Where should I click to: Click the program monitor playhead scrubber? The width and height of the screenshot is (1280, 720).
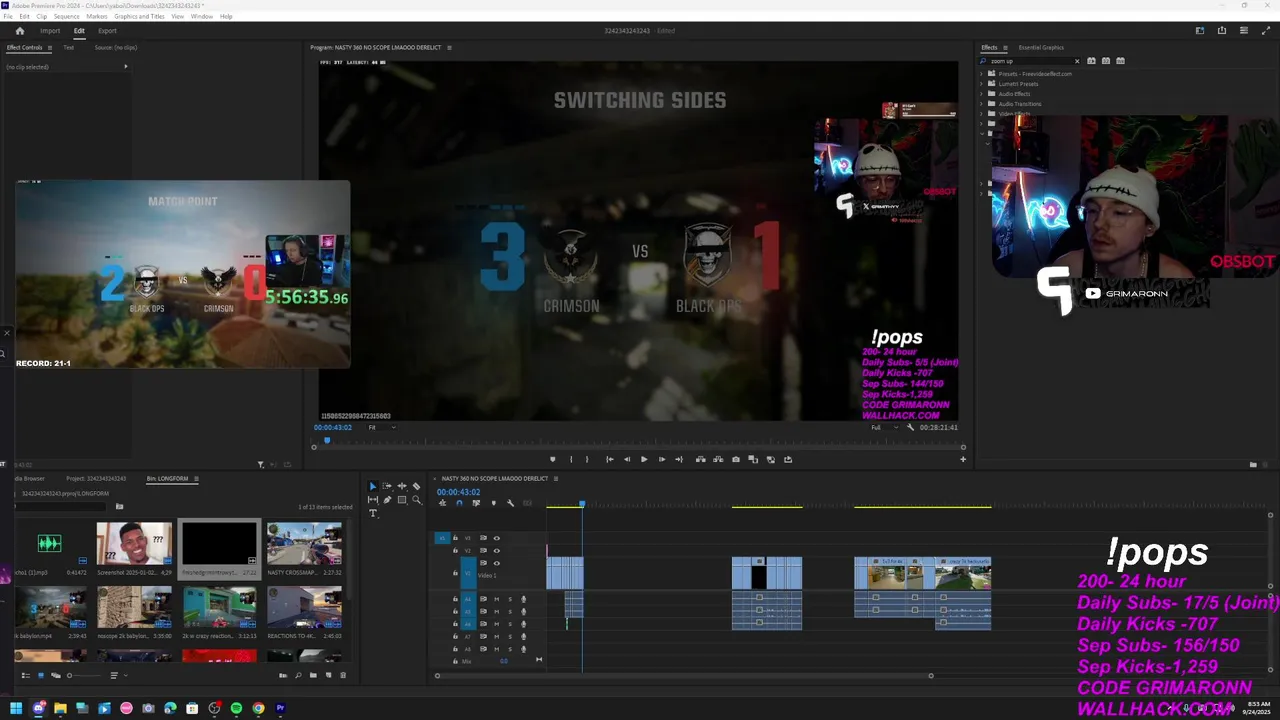(x=326, y=440)
